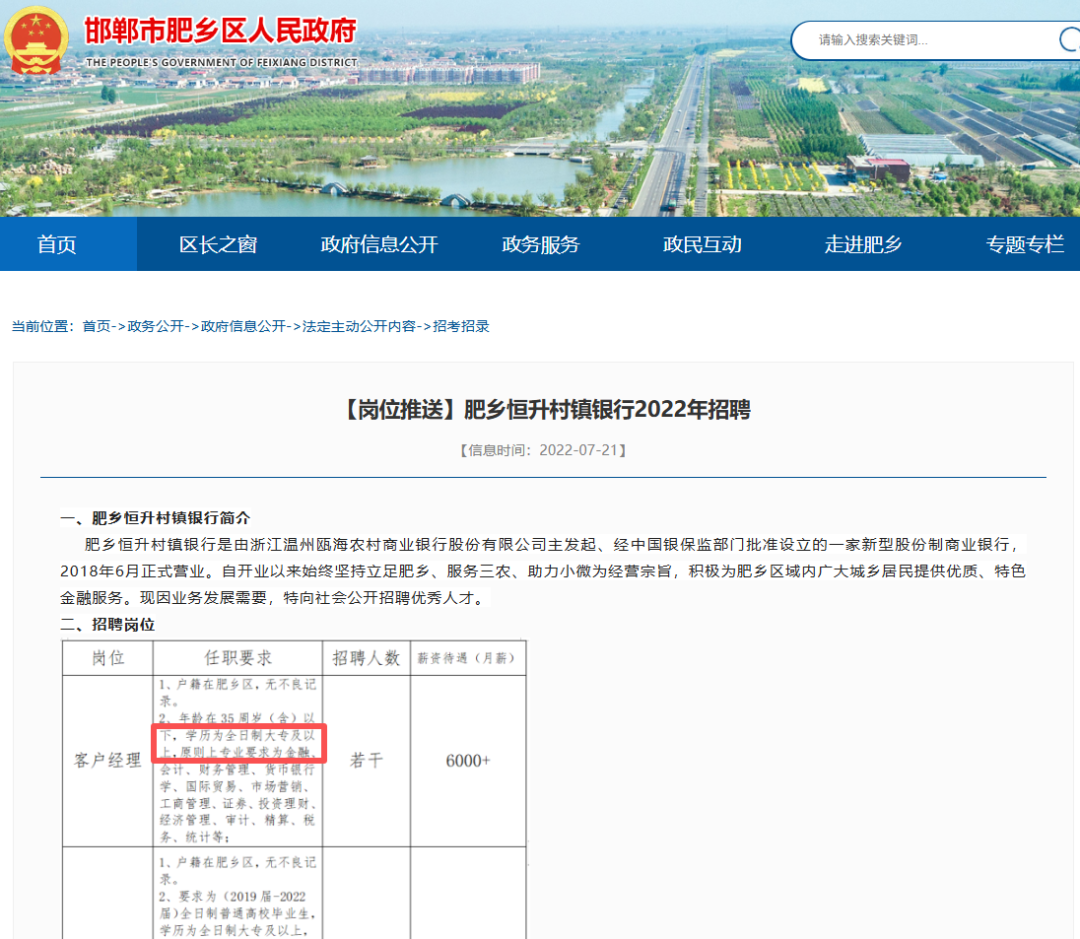Open the 政府信息公开 menu item
The width and height of the screenshot is (1080, 939).
tap(380, 244)
